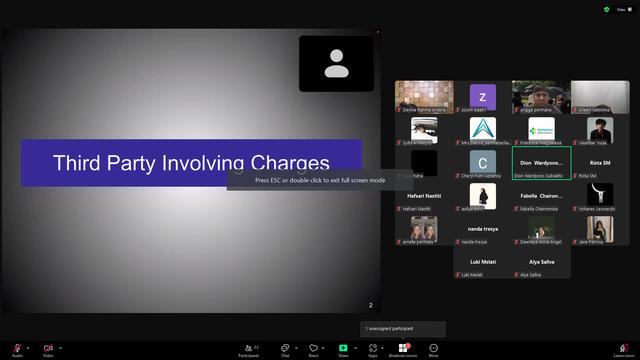Click the '1 unassigned participant' tooltip
640x360 pixels.
[x=402, y=329]
